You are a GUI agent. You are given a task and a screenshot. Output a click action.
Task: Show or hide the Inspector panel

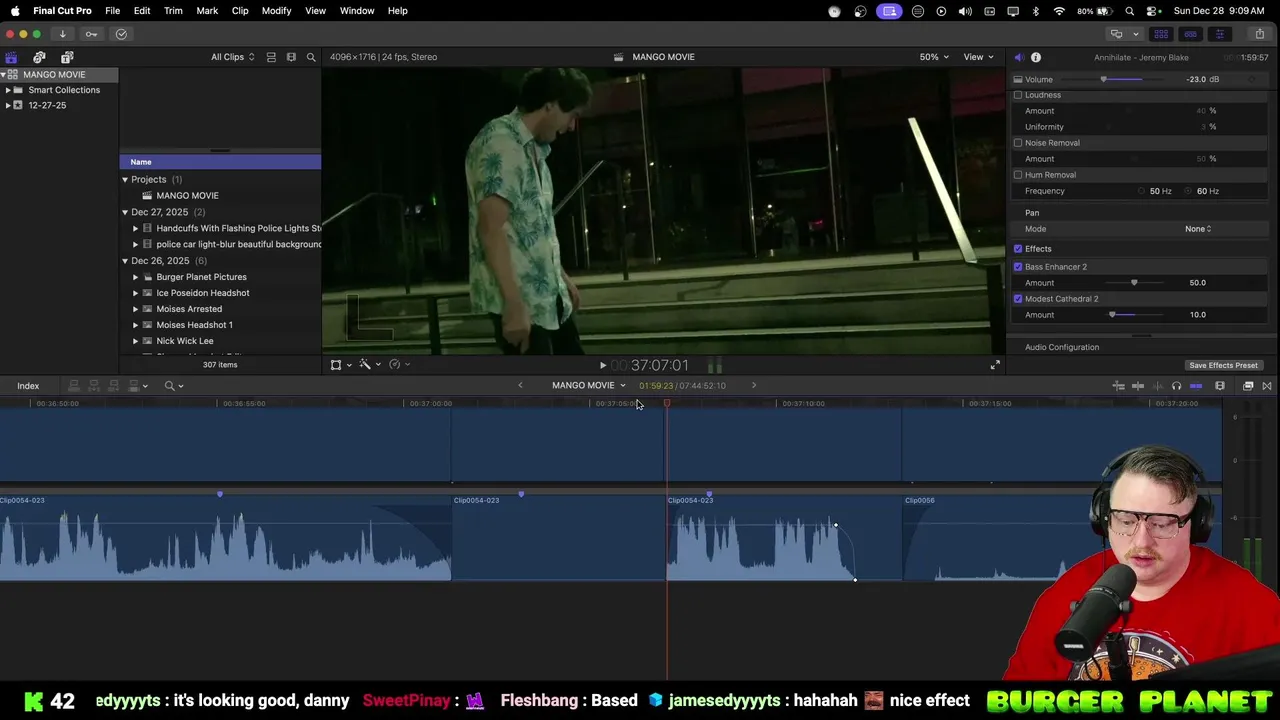pos(1219,34)
